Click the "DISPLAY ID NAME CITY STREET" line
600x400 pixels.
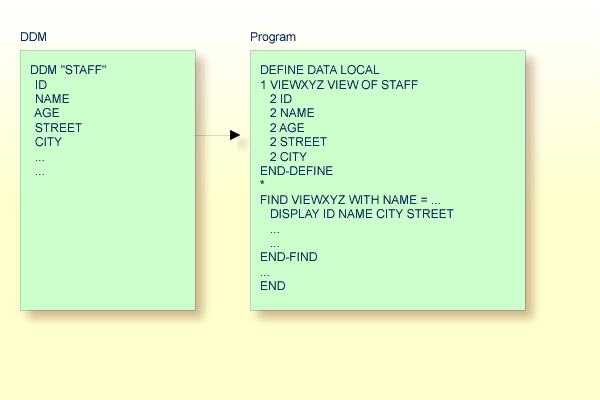pyautogui.click(x=361, y=214)
